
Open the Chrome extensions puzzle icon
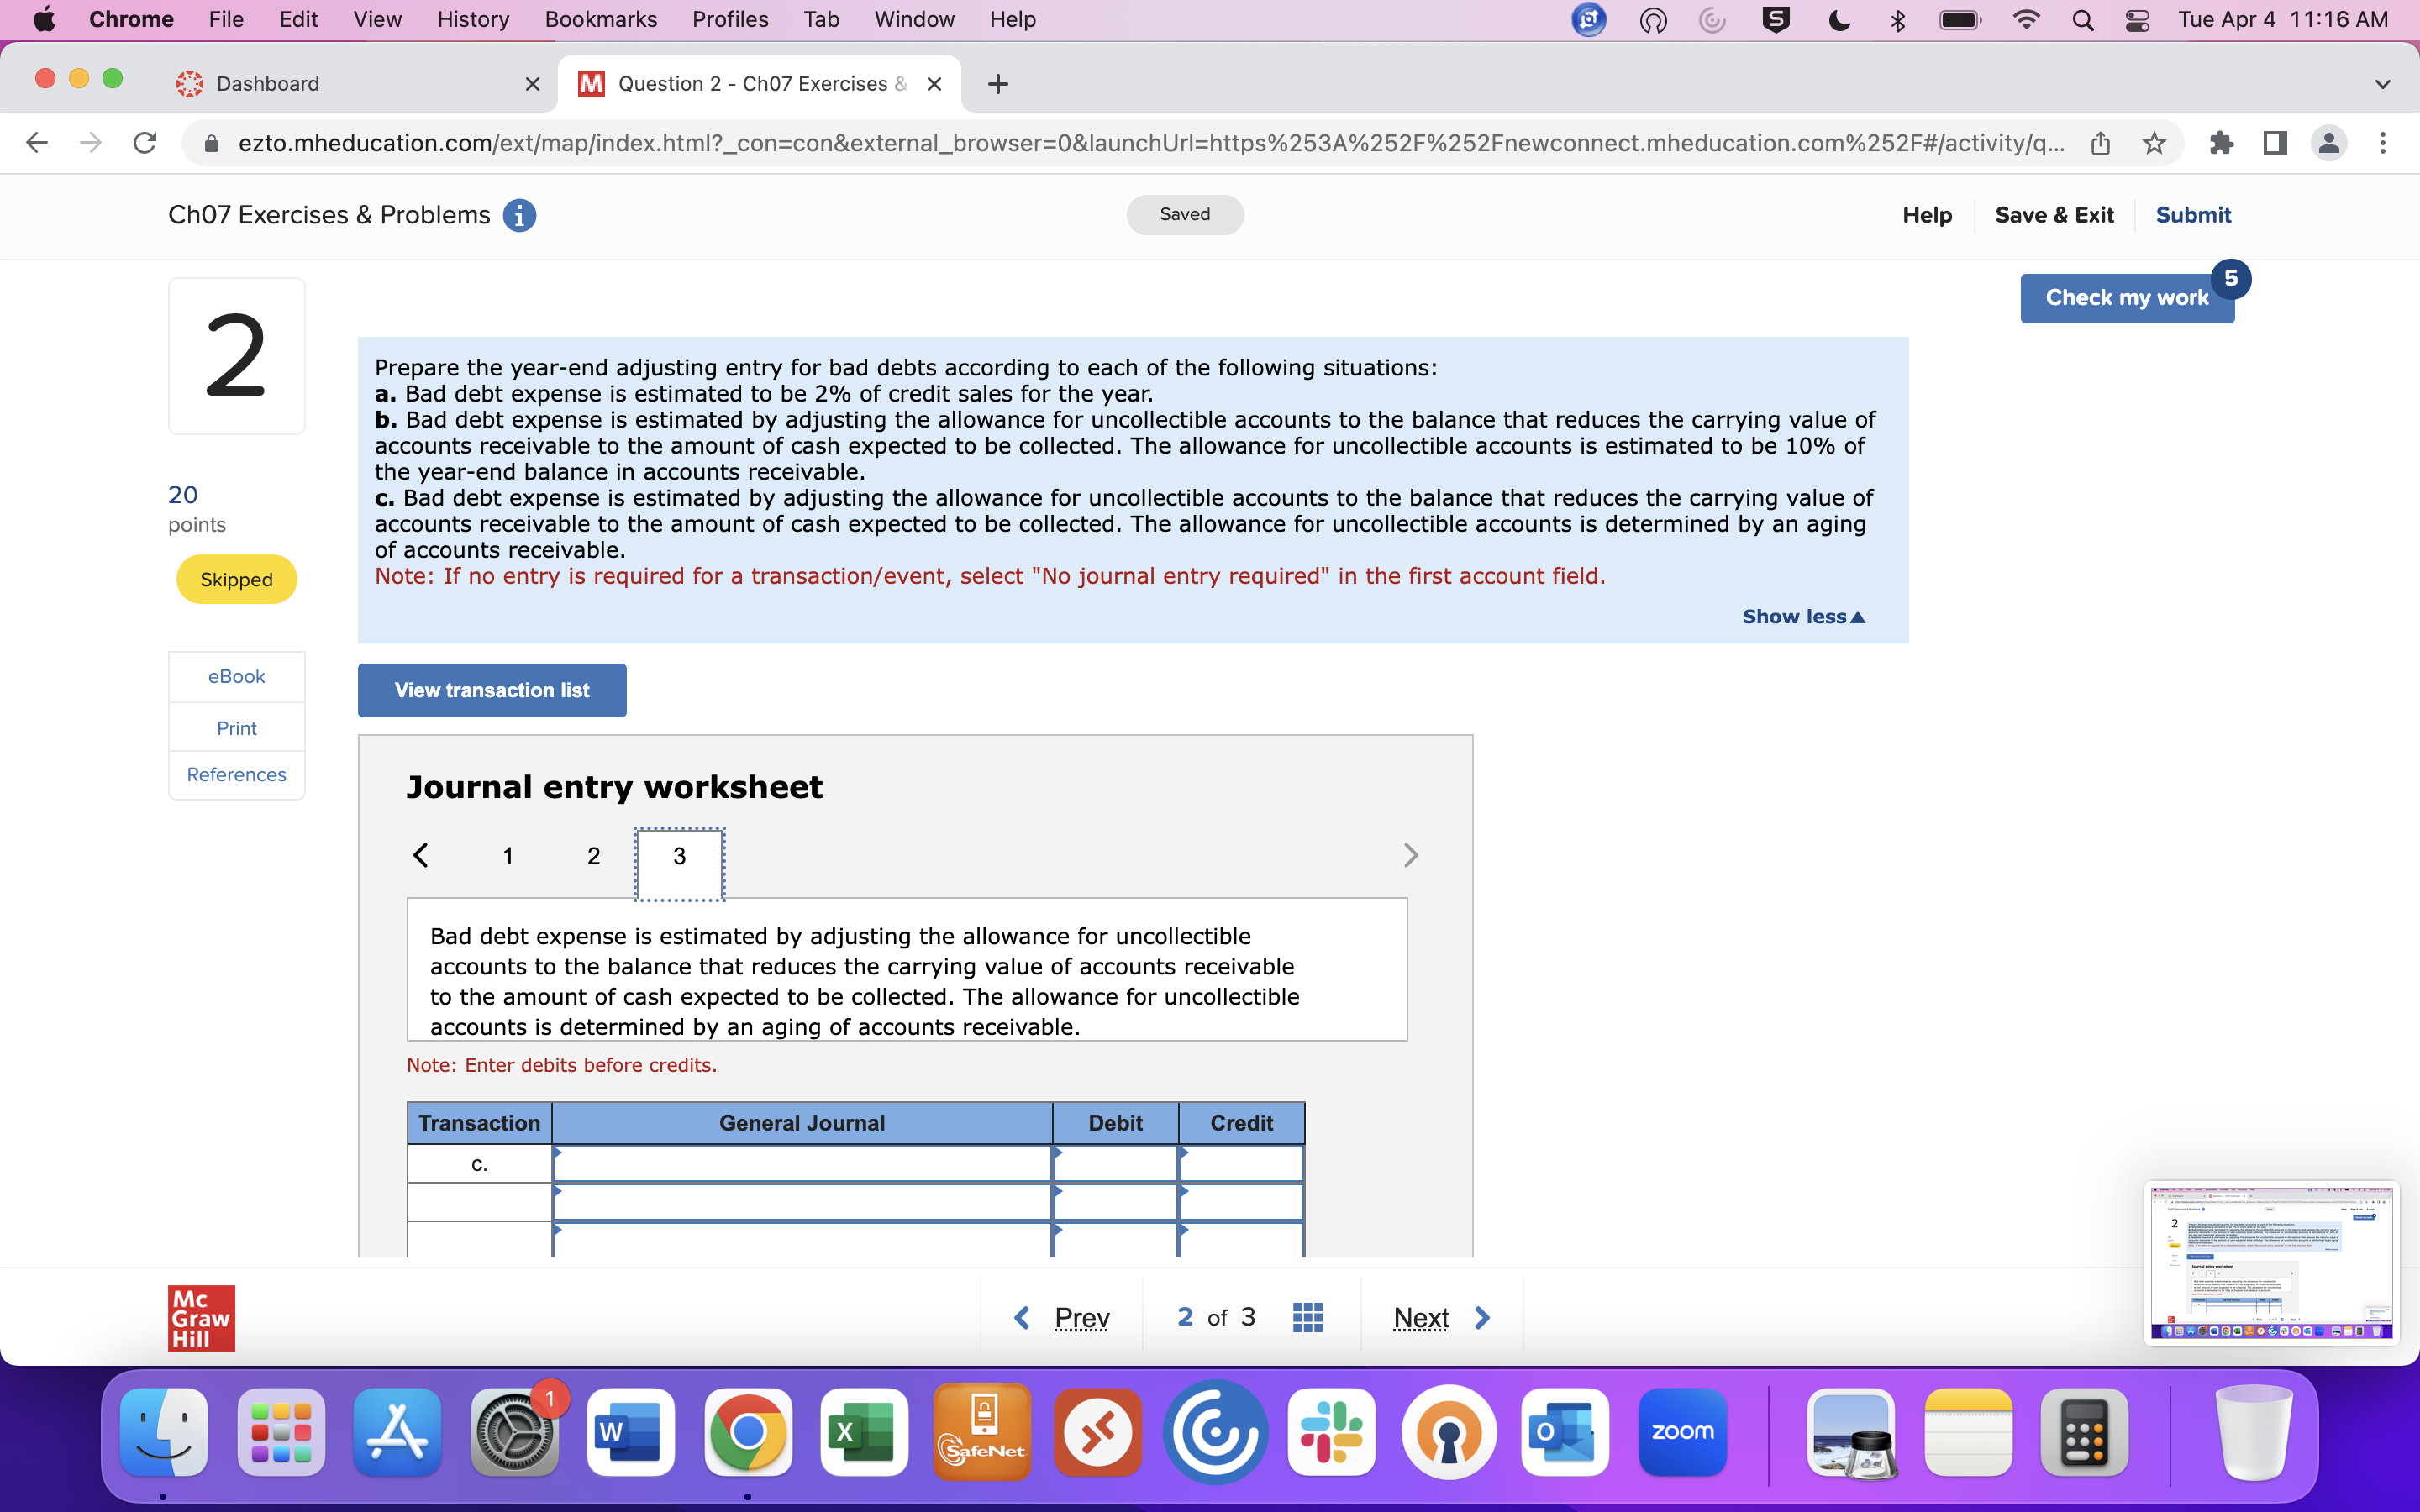tap(2222, 143)
